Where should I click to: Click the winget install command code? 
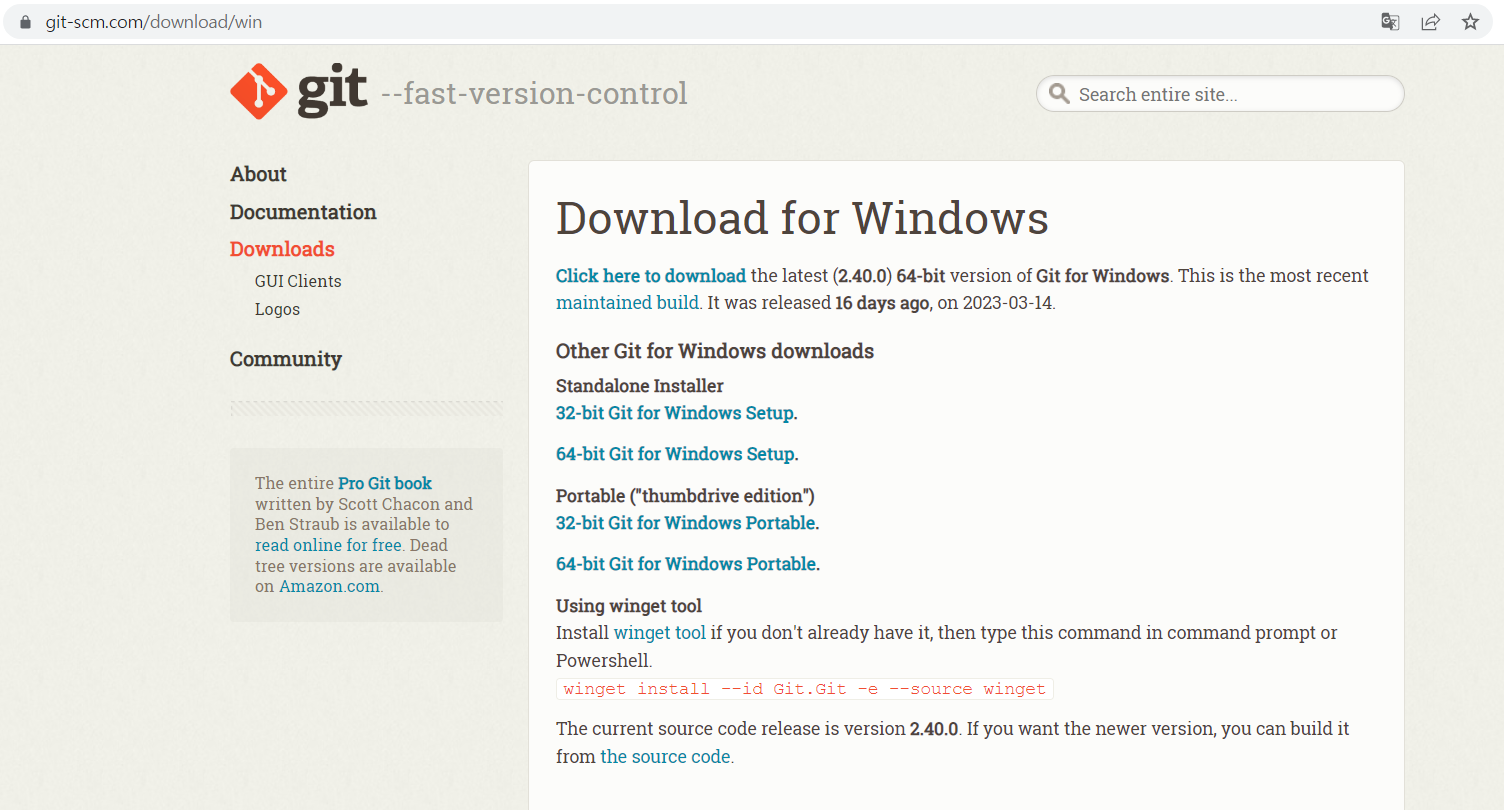tap(805, 689)
